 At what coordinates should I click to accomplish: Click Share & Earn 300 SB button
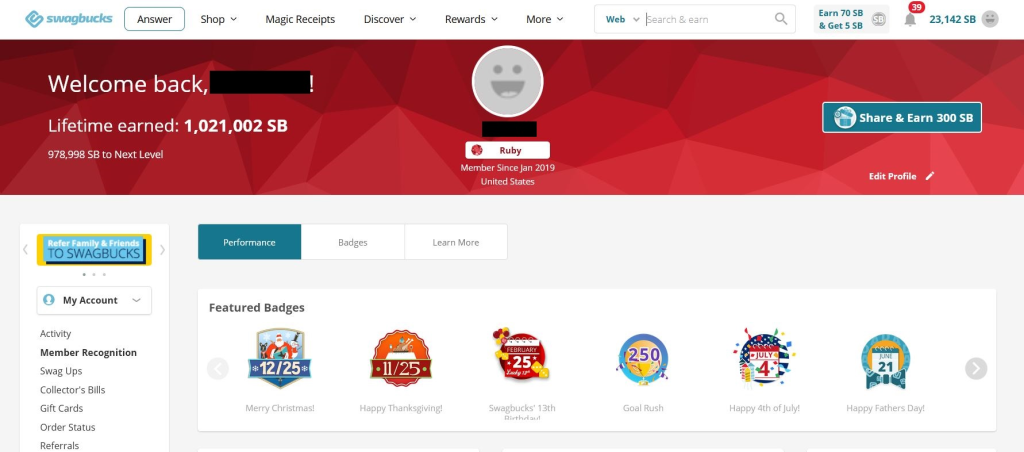click(x=901, y=118)
